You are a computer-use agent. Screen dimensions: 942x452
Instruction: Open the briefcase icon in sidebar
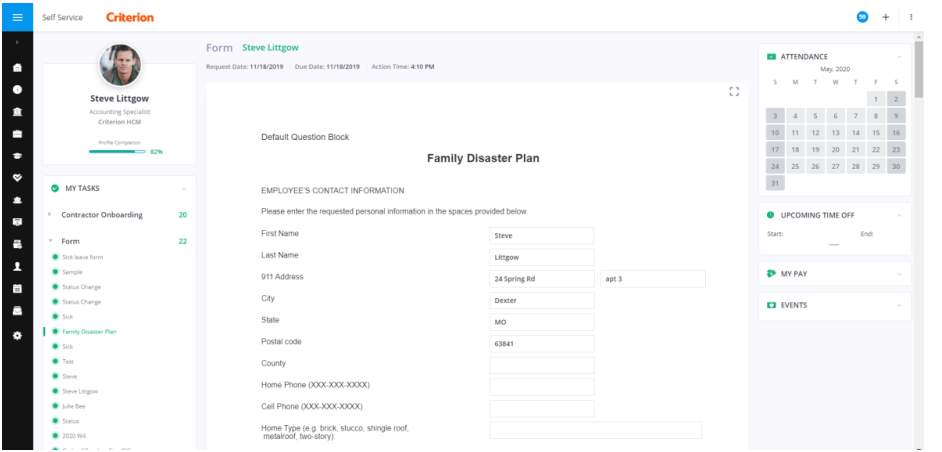point(17,134)
